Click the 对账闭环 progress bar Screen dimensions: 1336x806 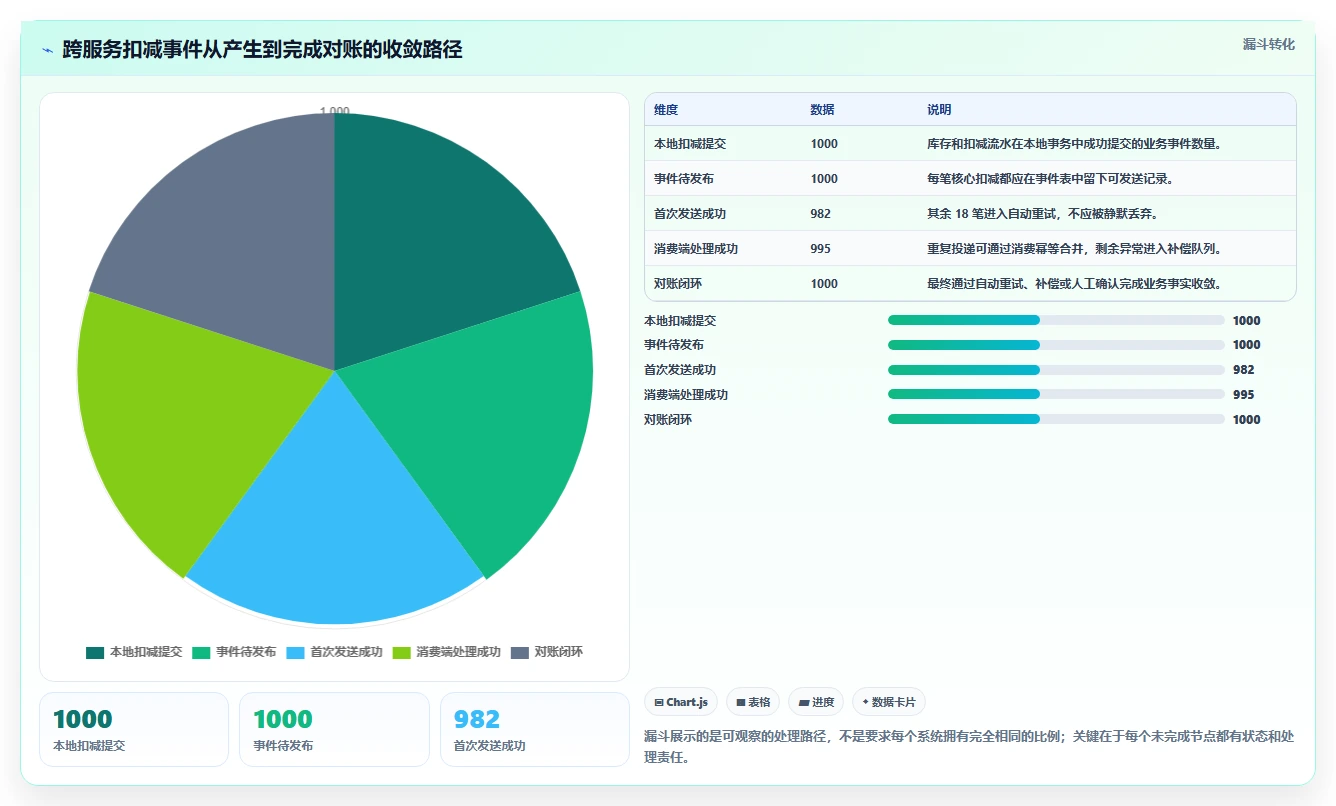(x=1056, y=419)
